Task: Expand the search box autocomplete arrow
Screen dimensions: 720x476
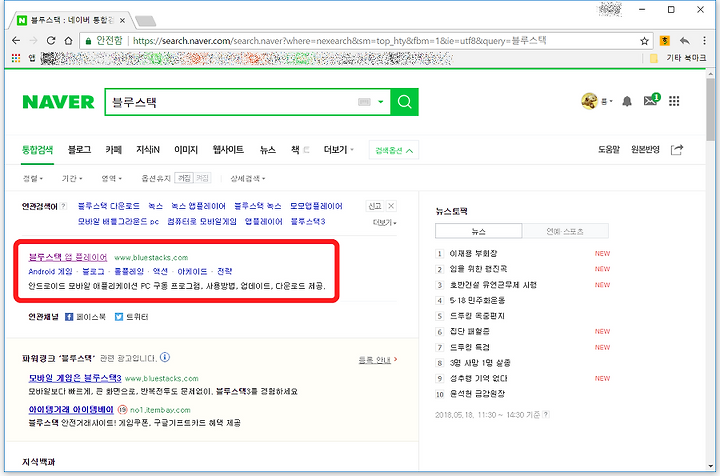Action: [381, 102]
